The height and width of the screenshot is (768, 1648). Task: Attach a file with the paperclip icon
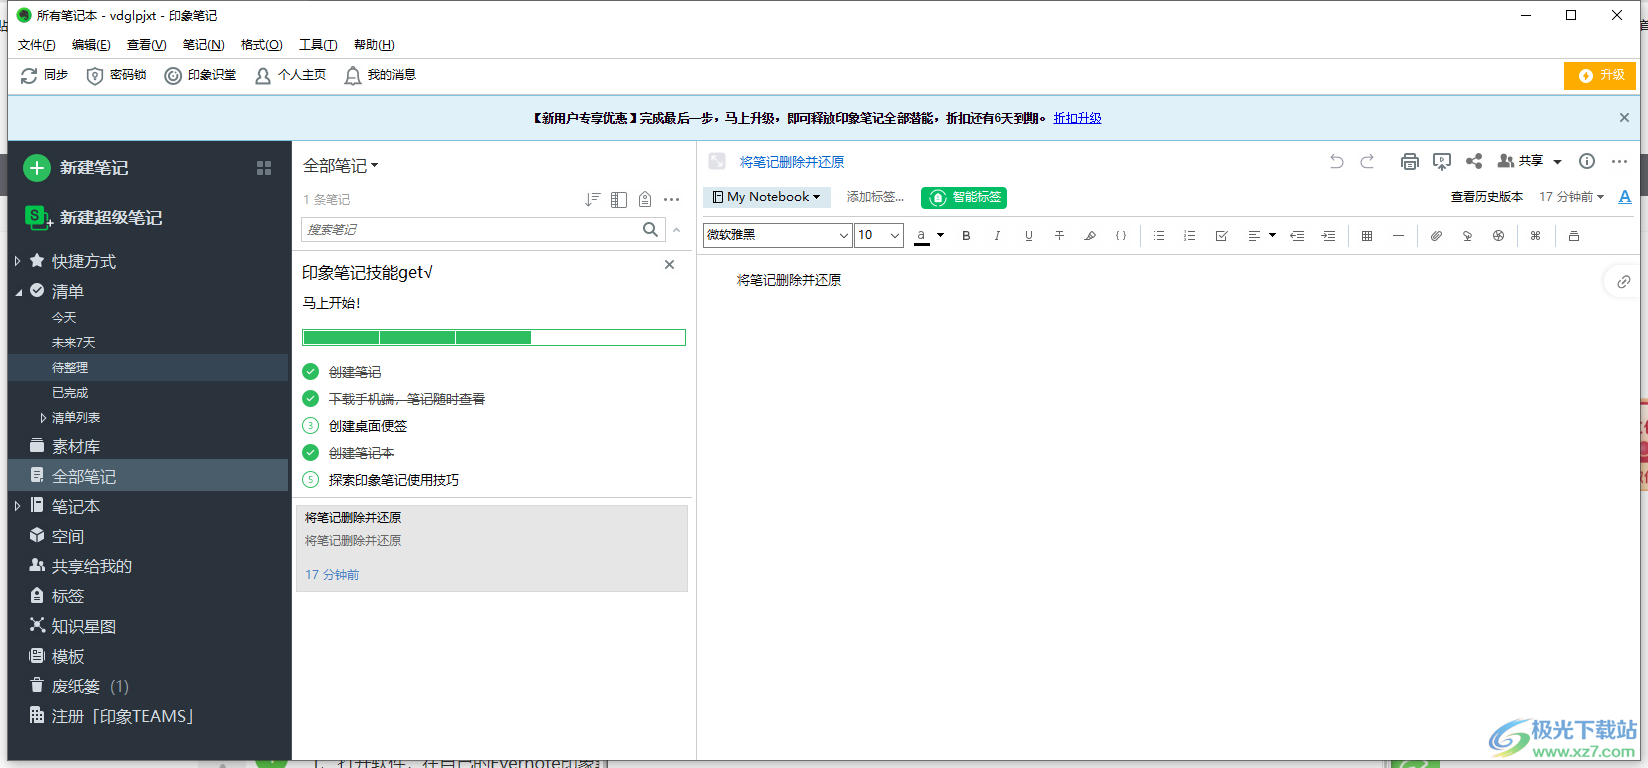coord(1436,236)
